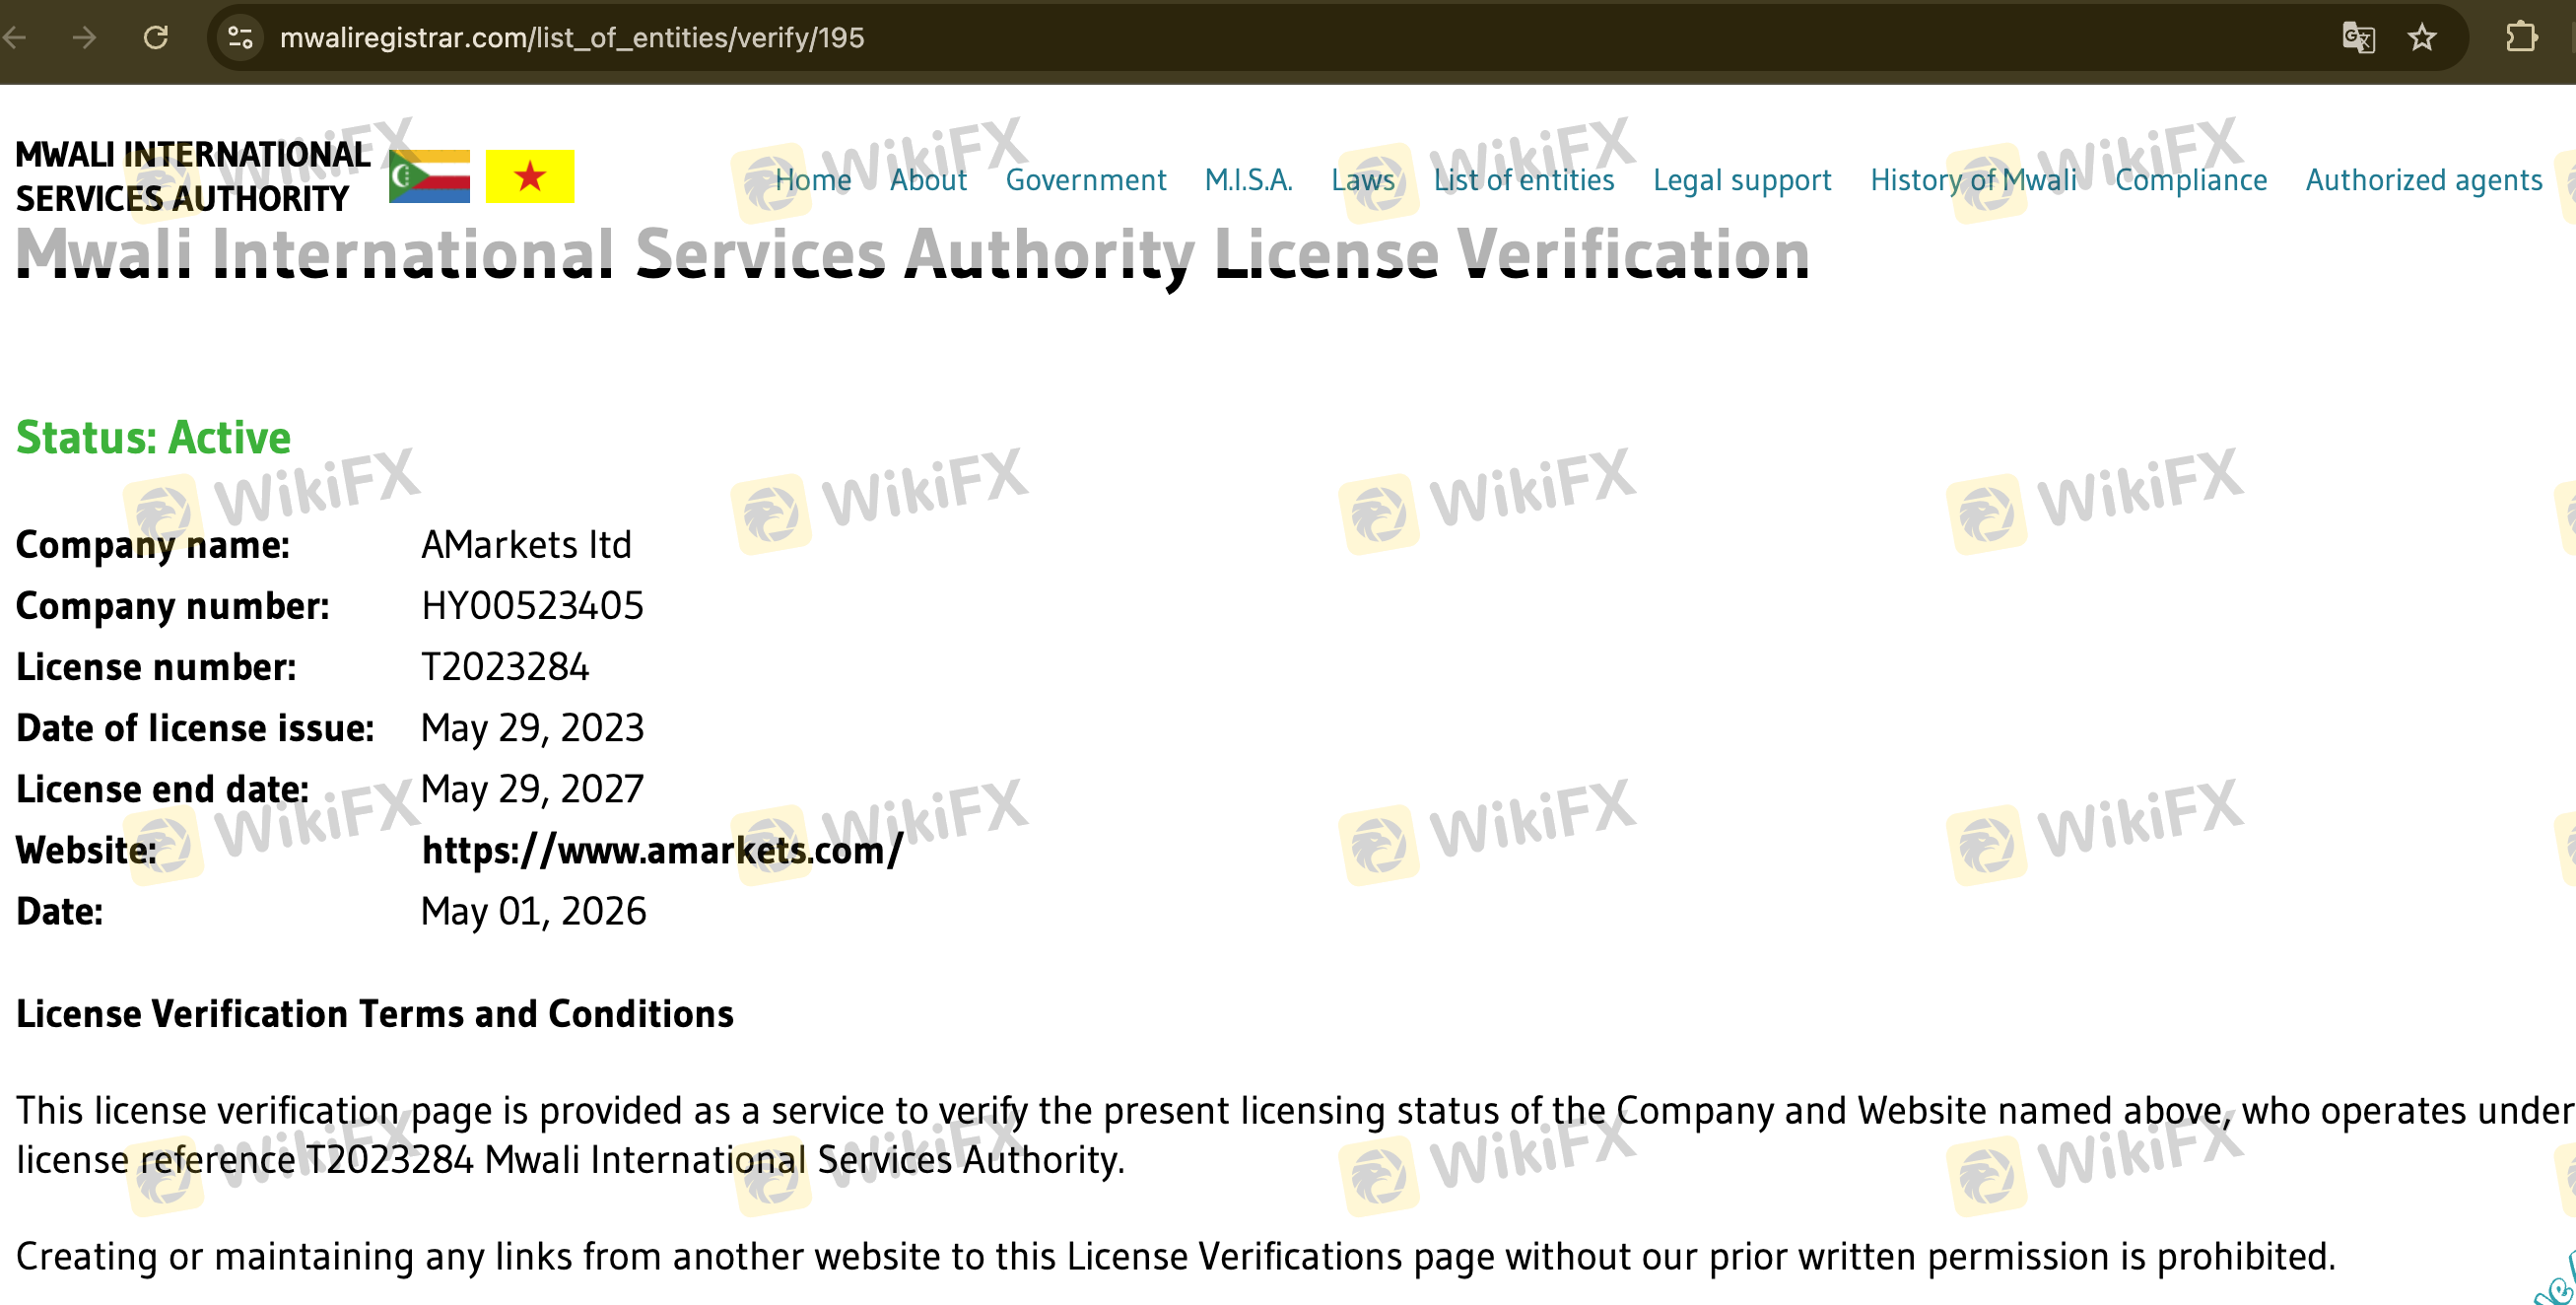Click the 'Date:' label
The height and width of the screenshot is (1305, 2576).
[x=59, y=912]
